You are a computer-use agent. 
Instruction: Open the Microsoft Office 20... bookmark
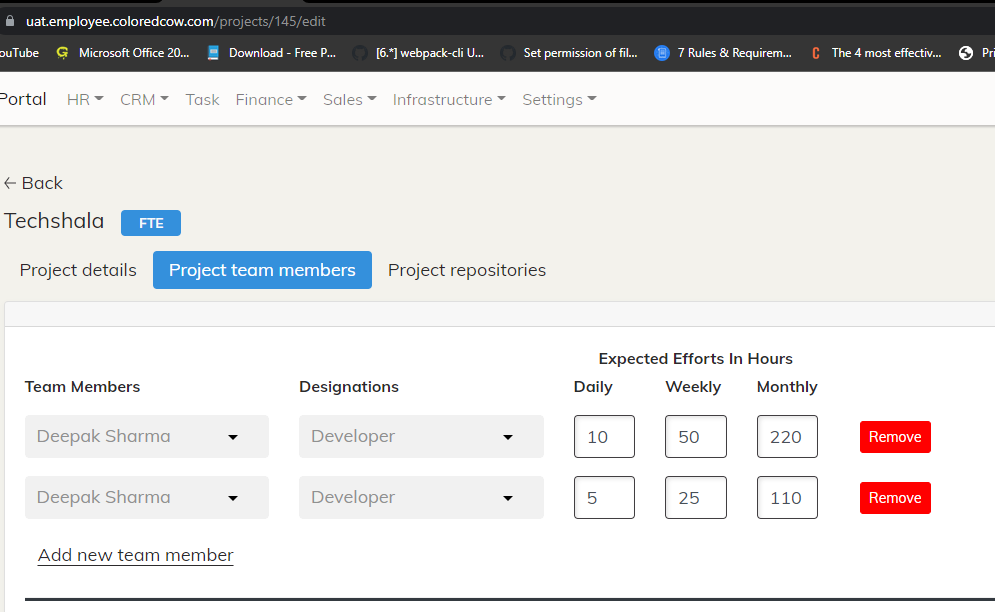point(123,53)
